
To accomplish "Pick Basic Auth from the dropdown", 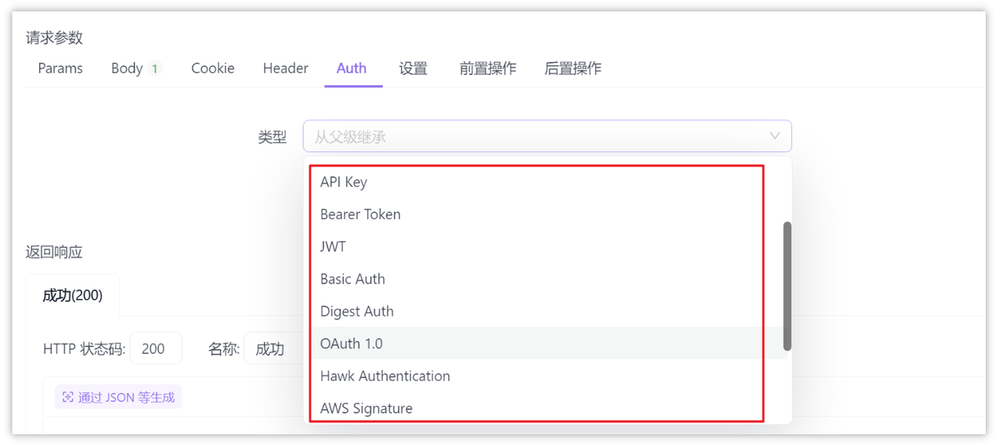I will (352, 279).
